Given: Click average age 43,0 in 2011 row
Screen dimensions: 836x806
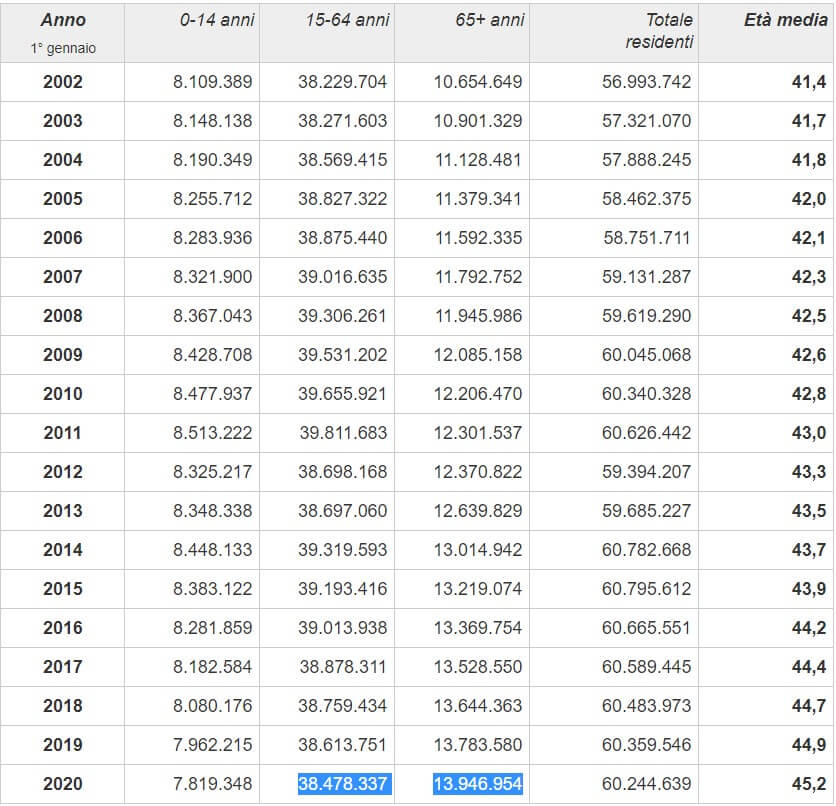Looking at the screenshot, I should coord(808,433).
